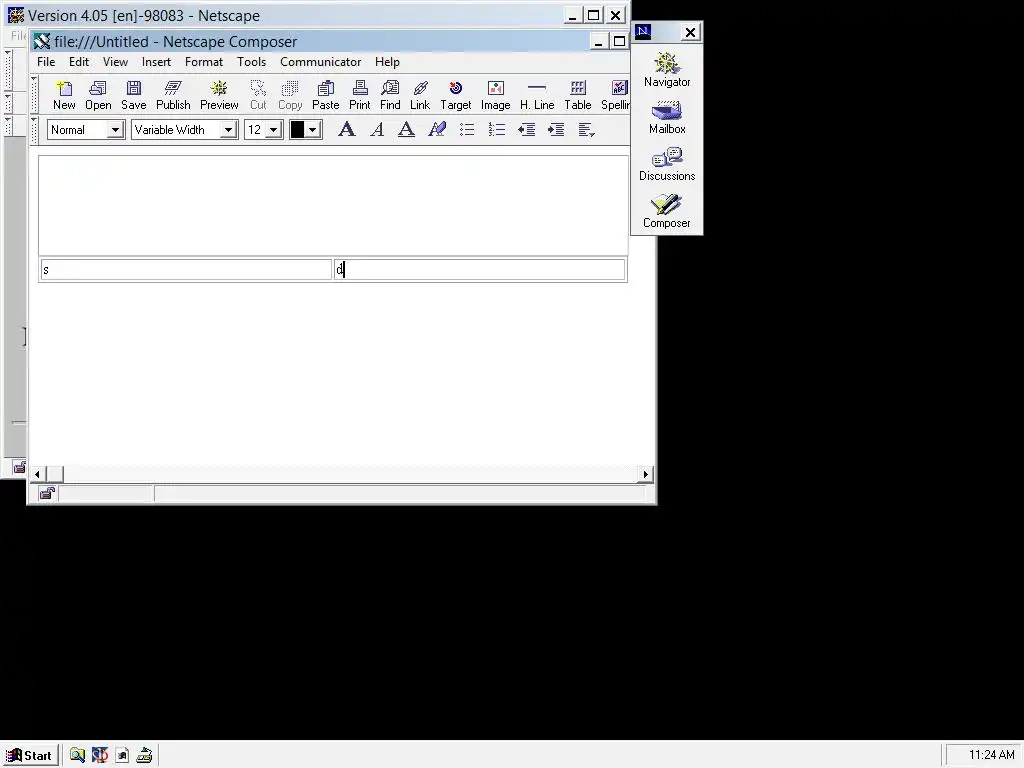This screenshot has width=1024, height=768.
Task: Open Mailbox from component bar
Action: click(x=667, y=116)
